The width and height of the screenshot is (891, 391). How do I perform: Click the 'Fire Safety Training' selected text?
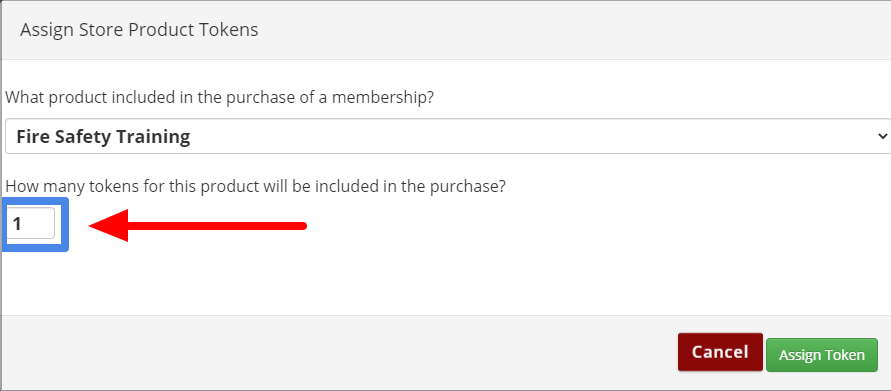103,137
